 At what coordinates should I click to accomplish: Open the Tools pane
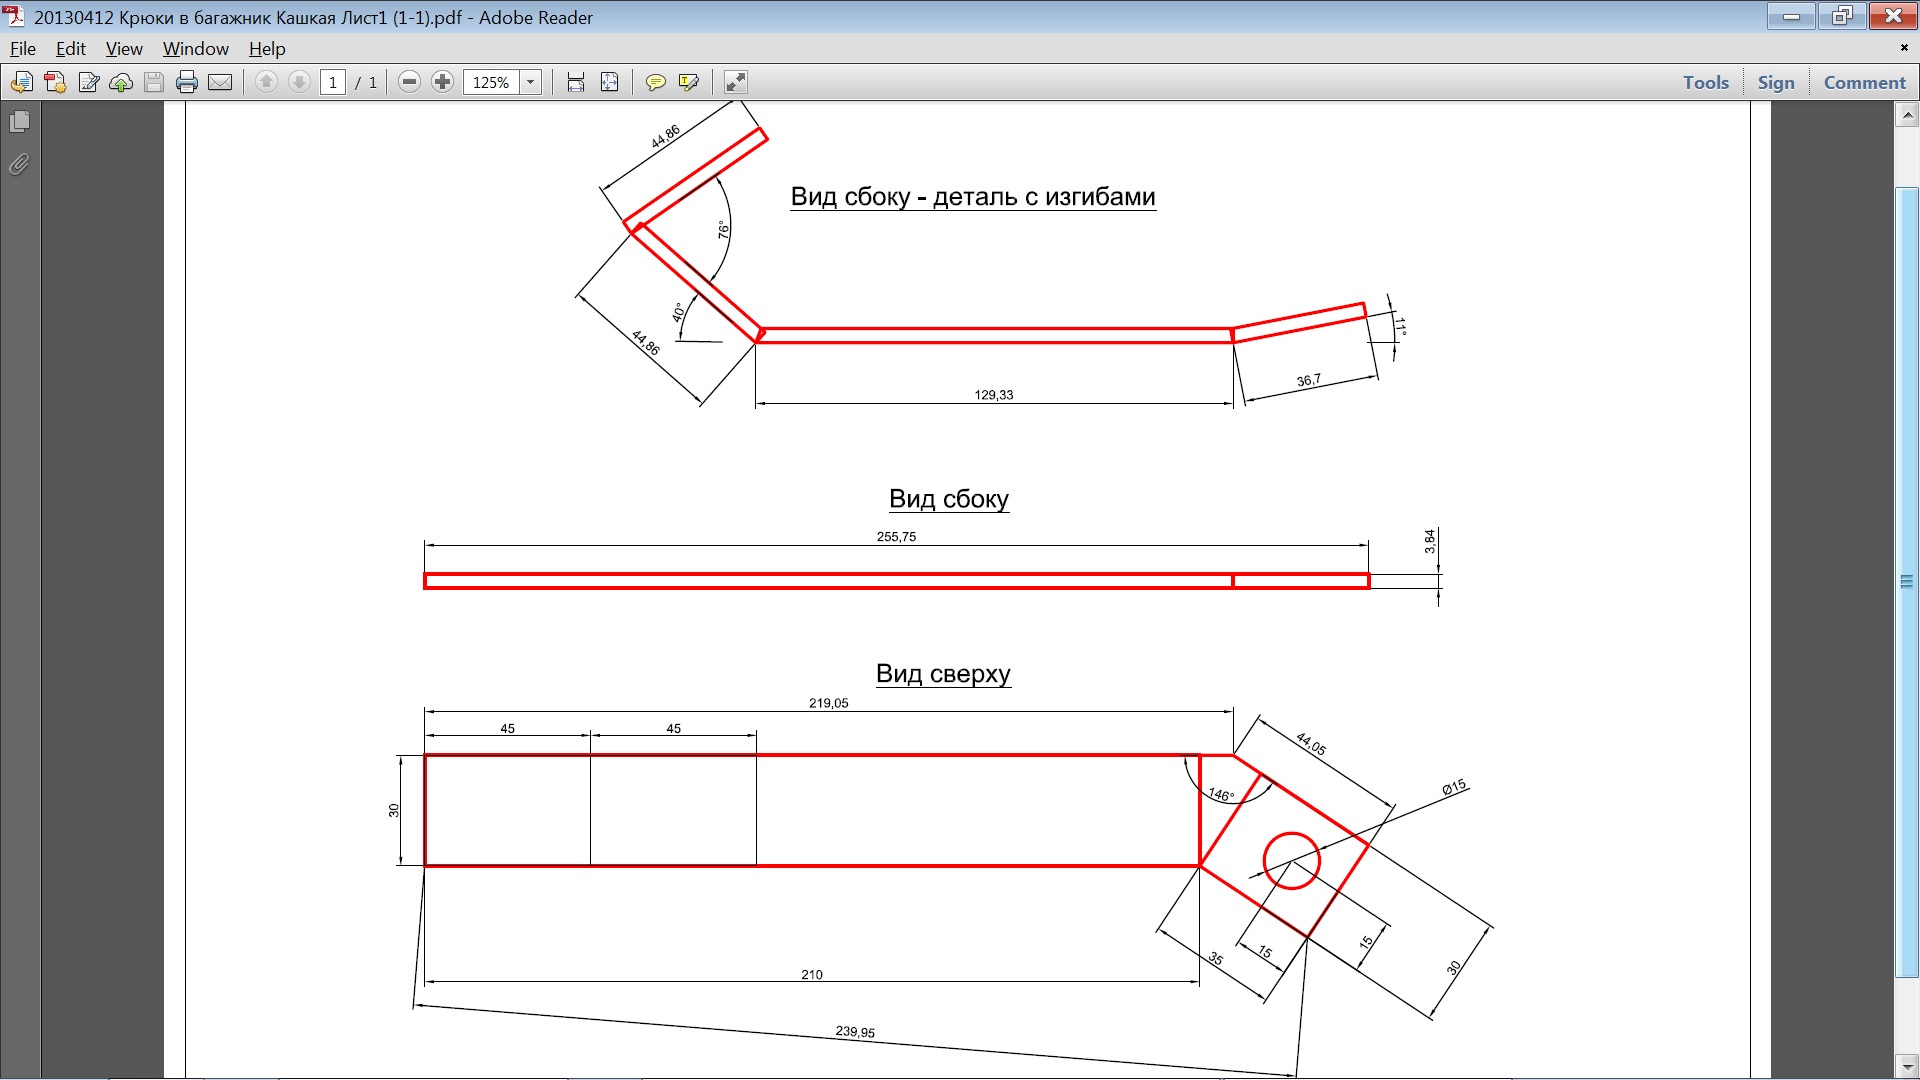[x=1705, y=83]
